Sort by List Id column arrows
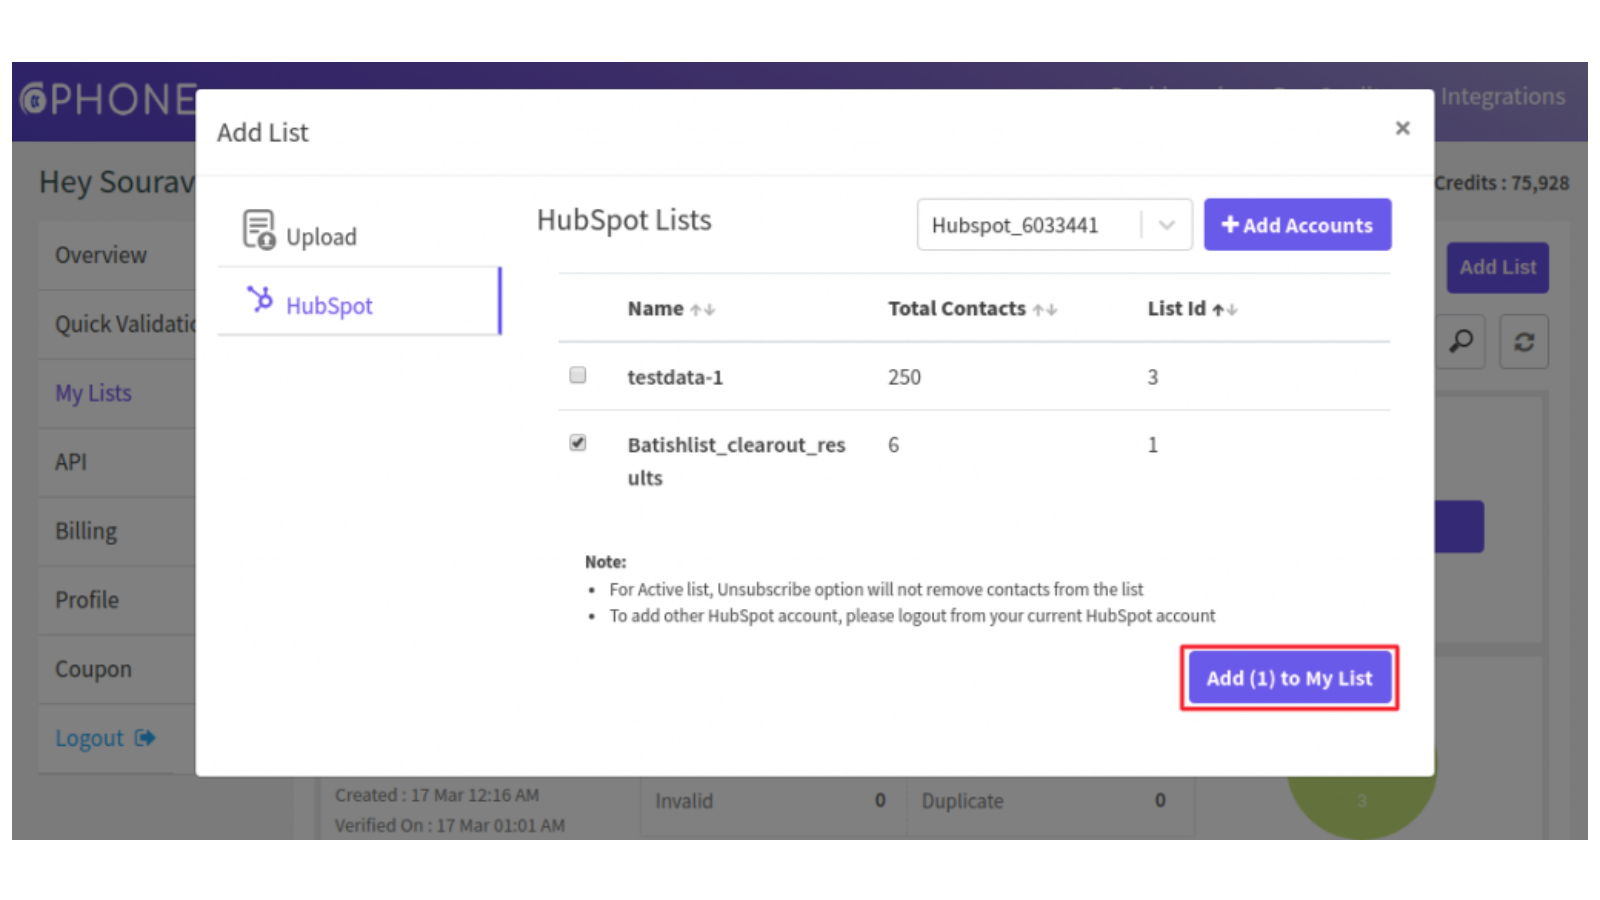The image size is (1600, 900). (x=1225, y=310)
